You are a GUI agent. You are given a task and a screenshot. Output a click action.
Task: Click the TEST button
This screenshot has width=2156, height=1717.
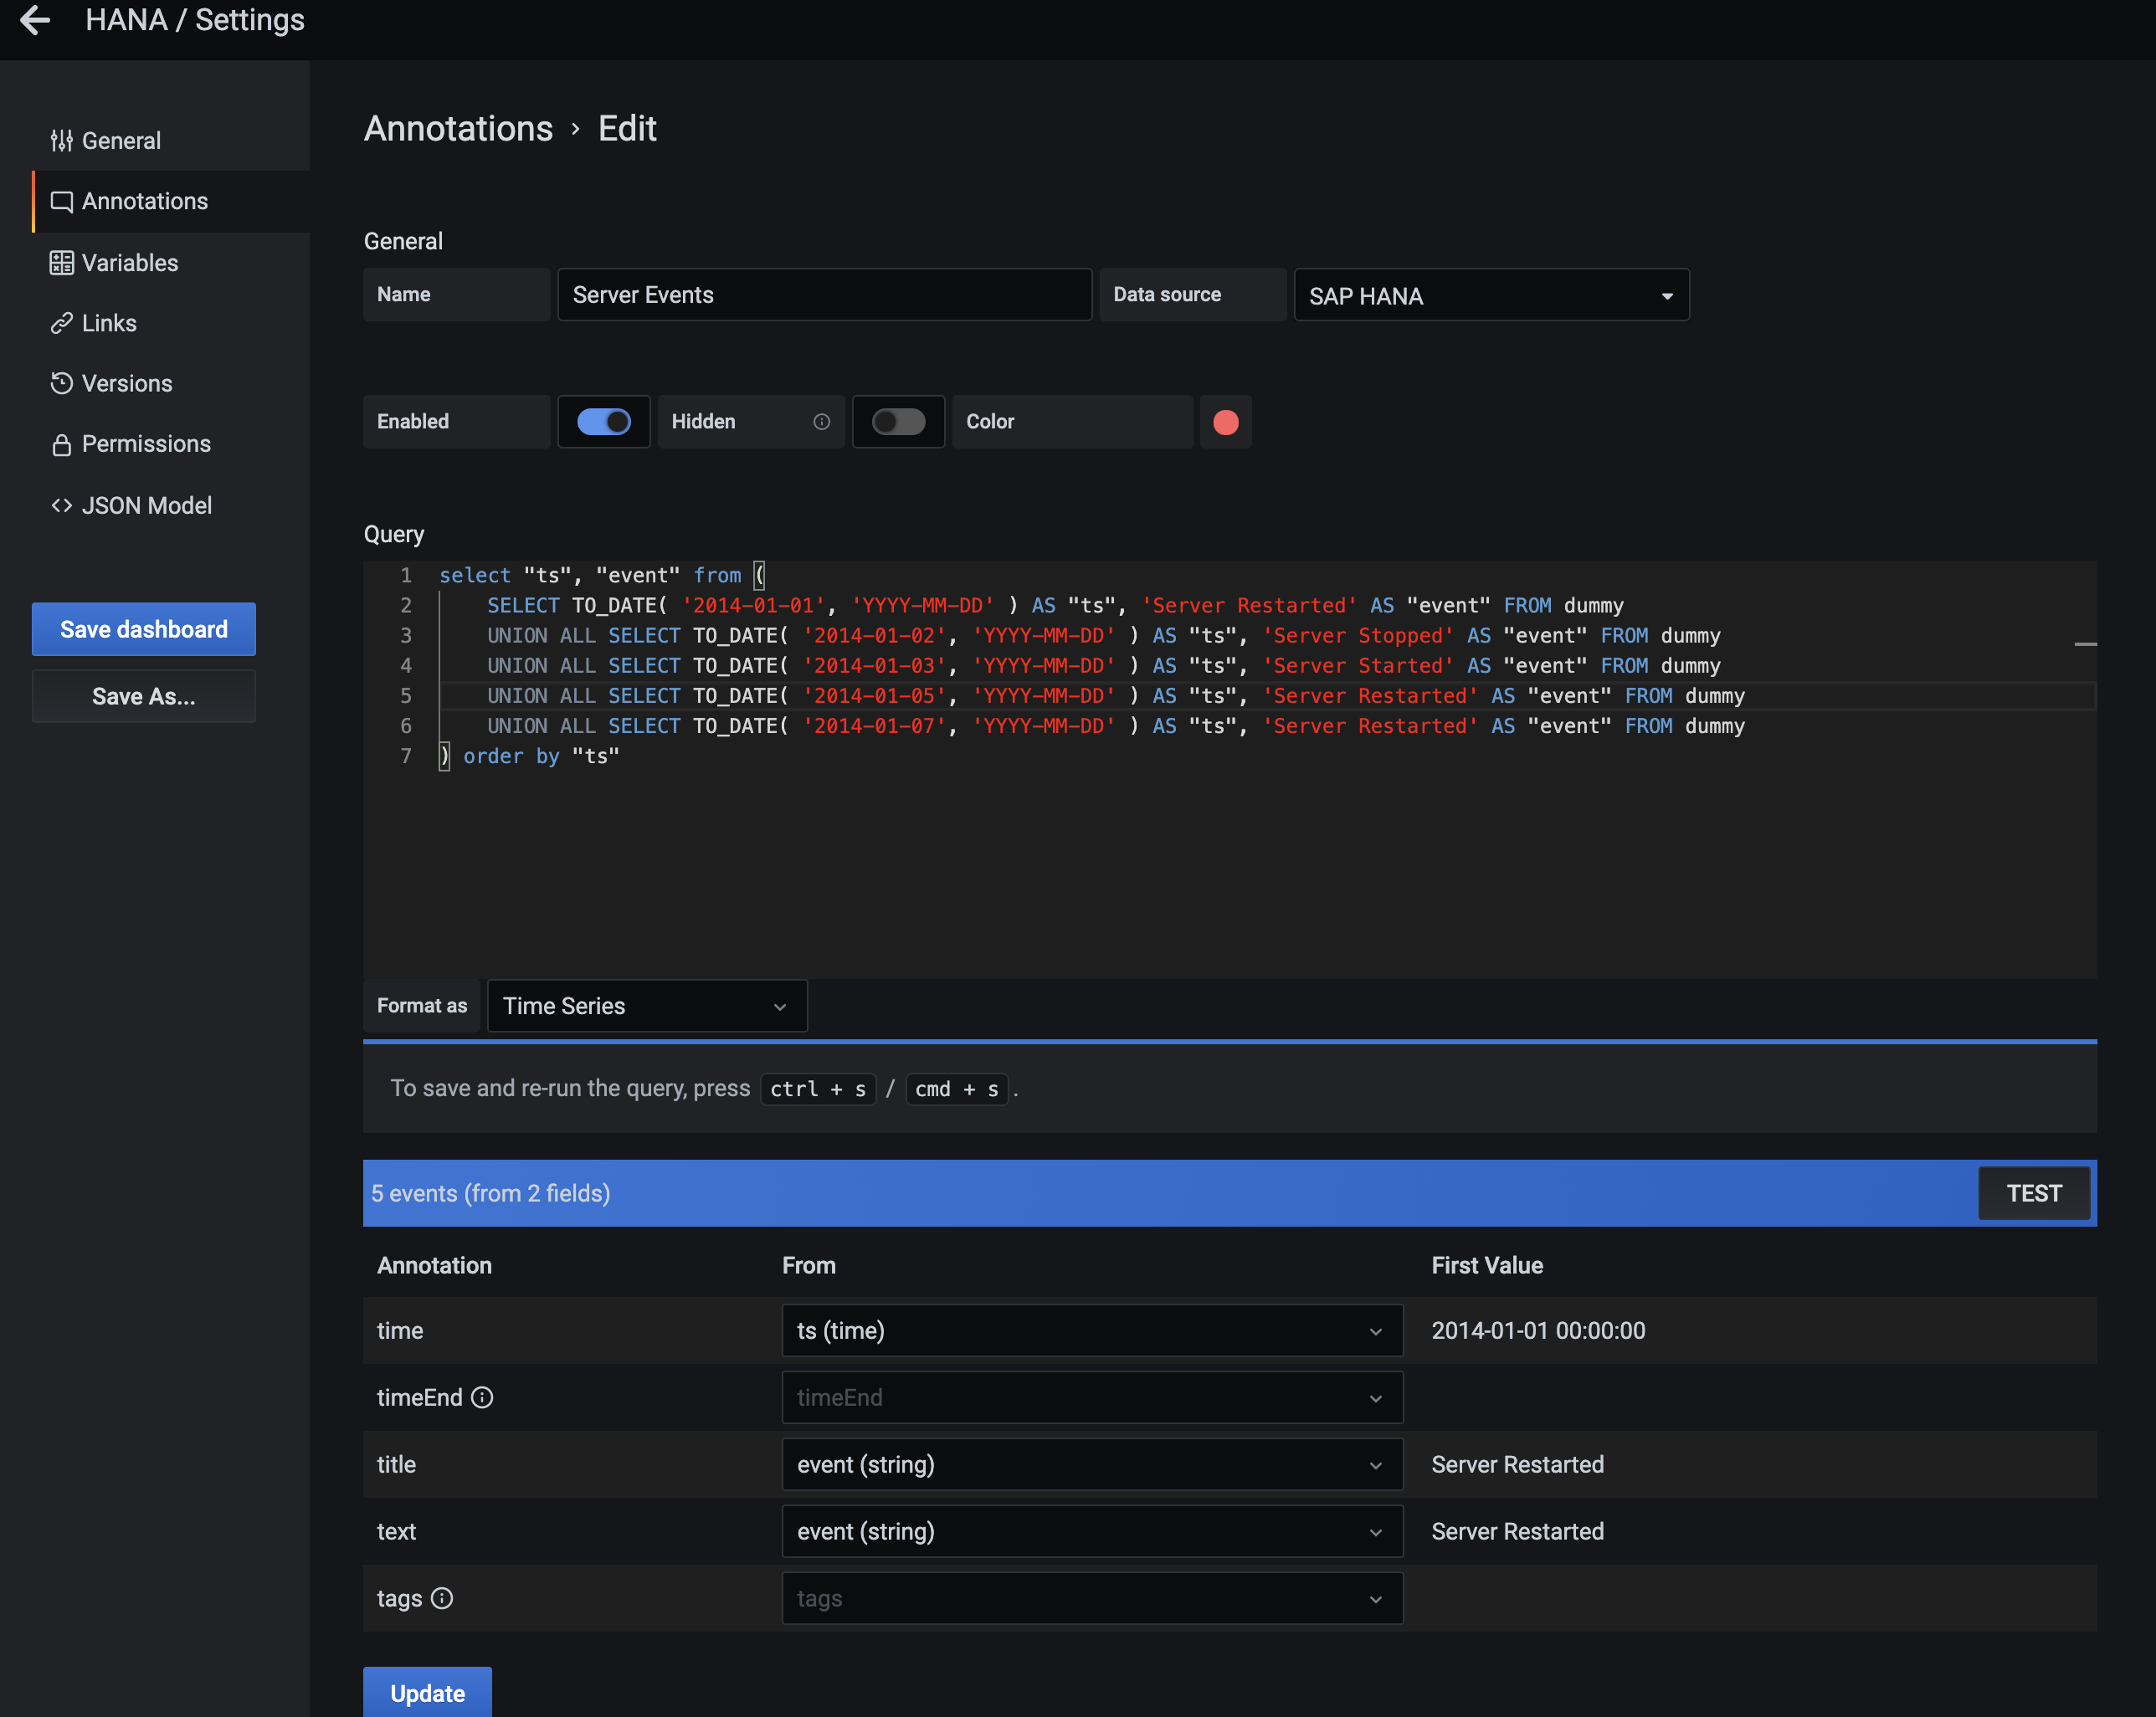click(x=2034, y=1193)
